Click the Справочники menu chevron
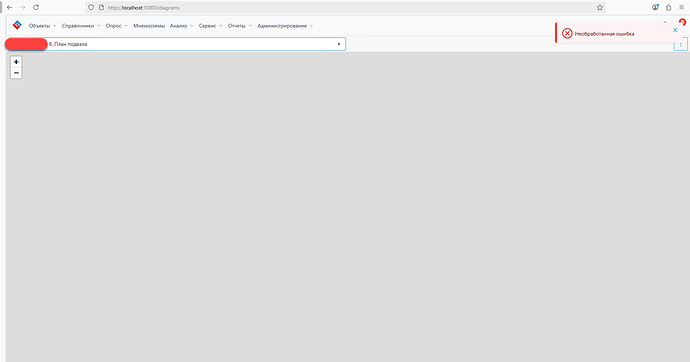This screenshot has height=362, width=690. point(99,26)
